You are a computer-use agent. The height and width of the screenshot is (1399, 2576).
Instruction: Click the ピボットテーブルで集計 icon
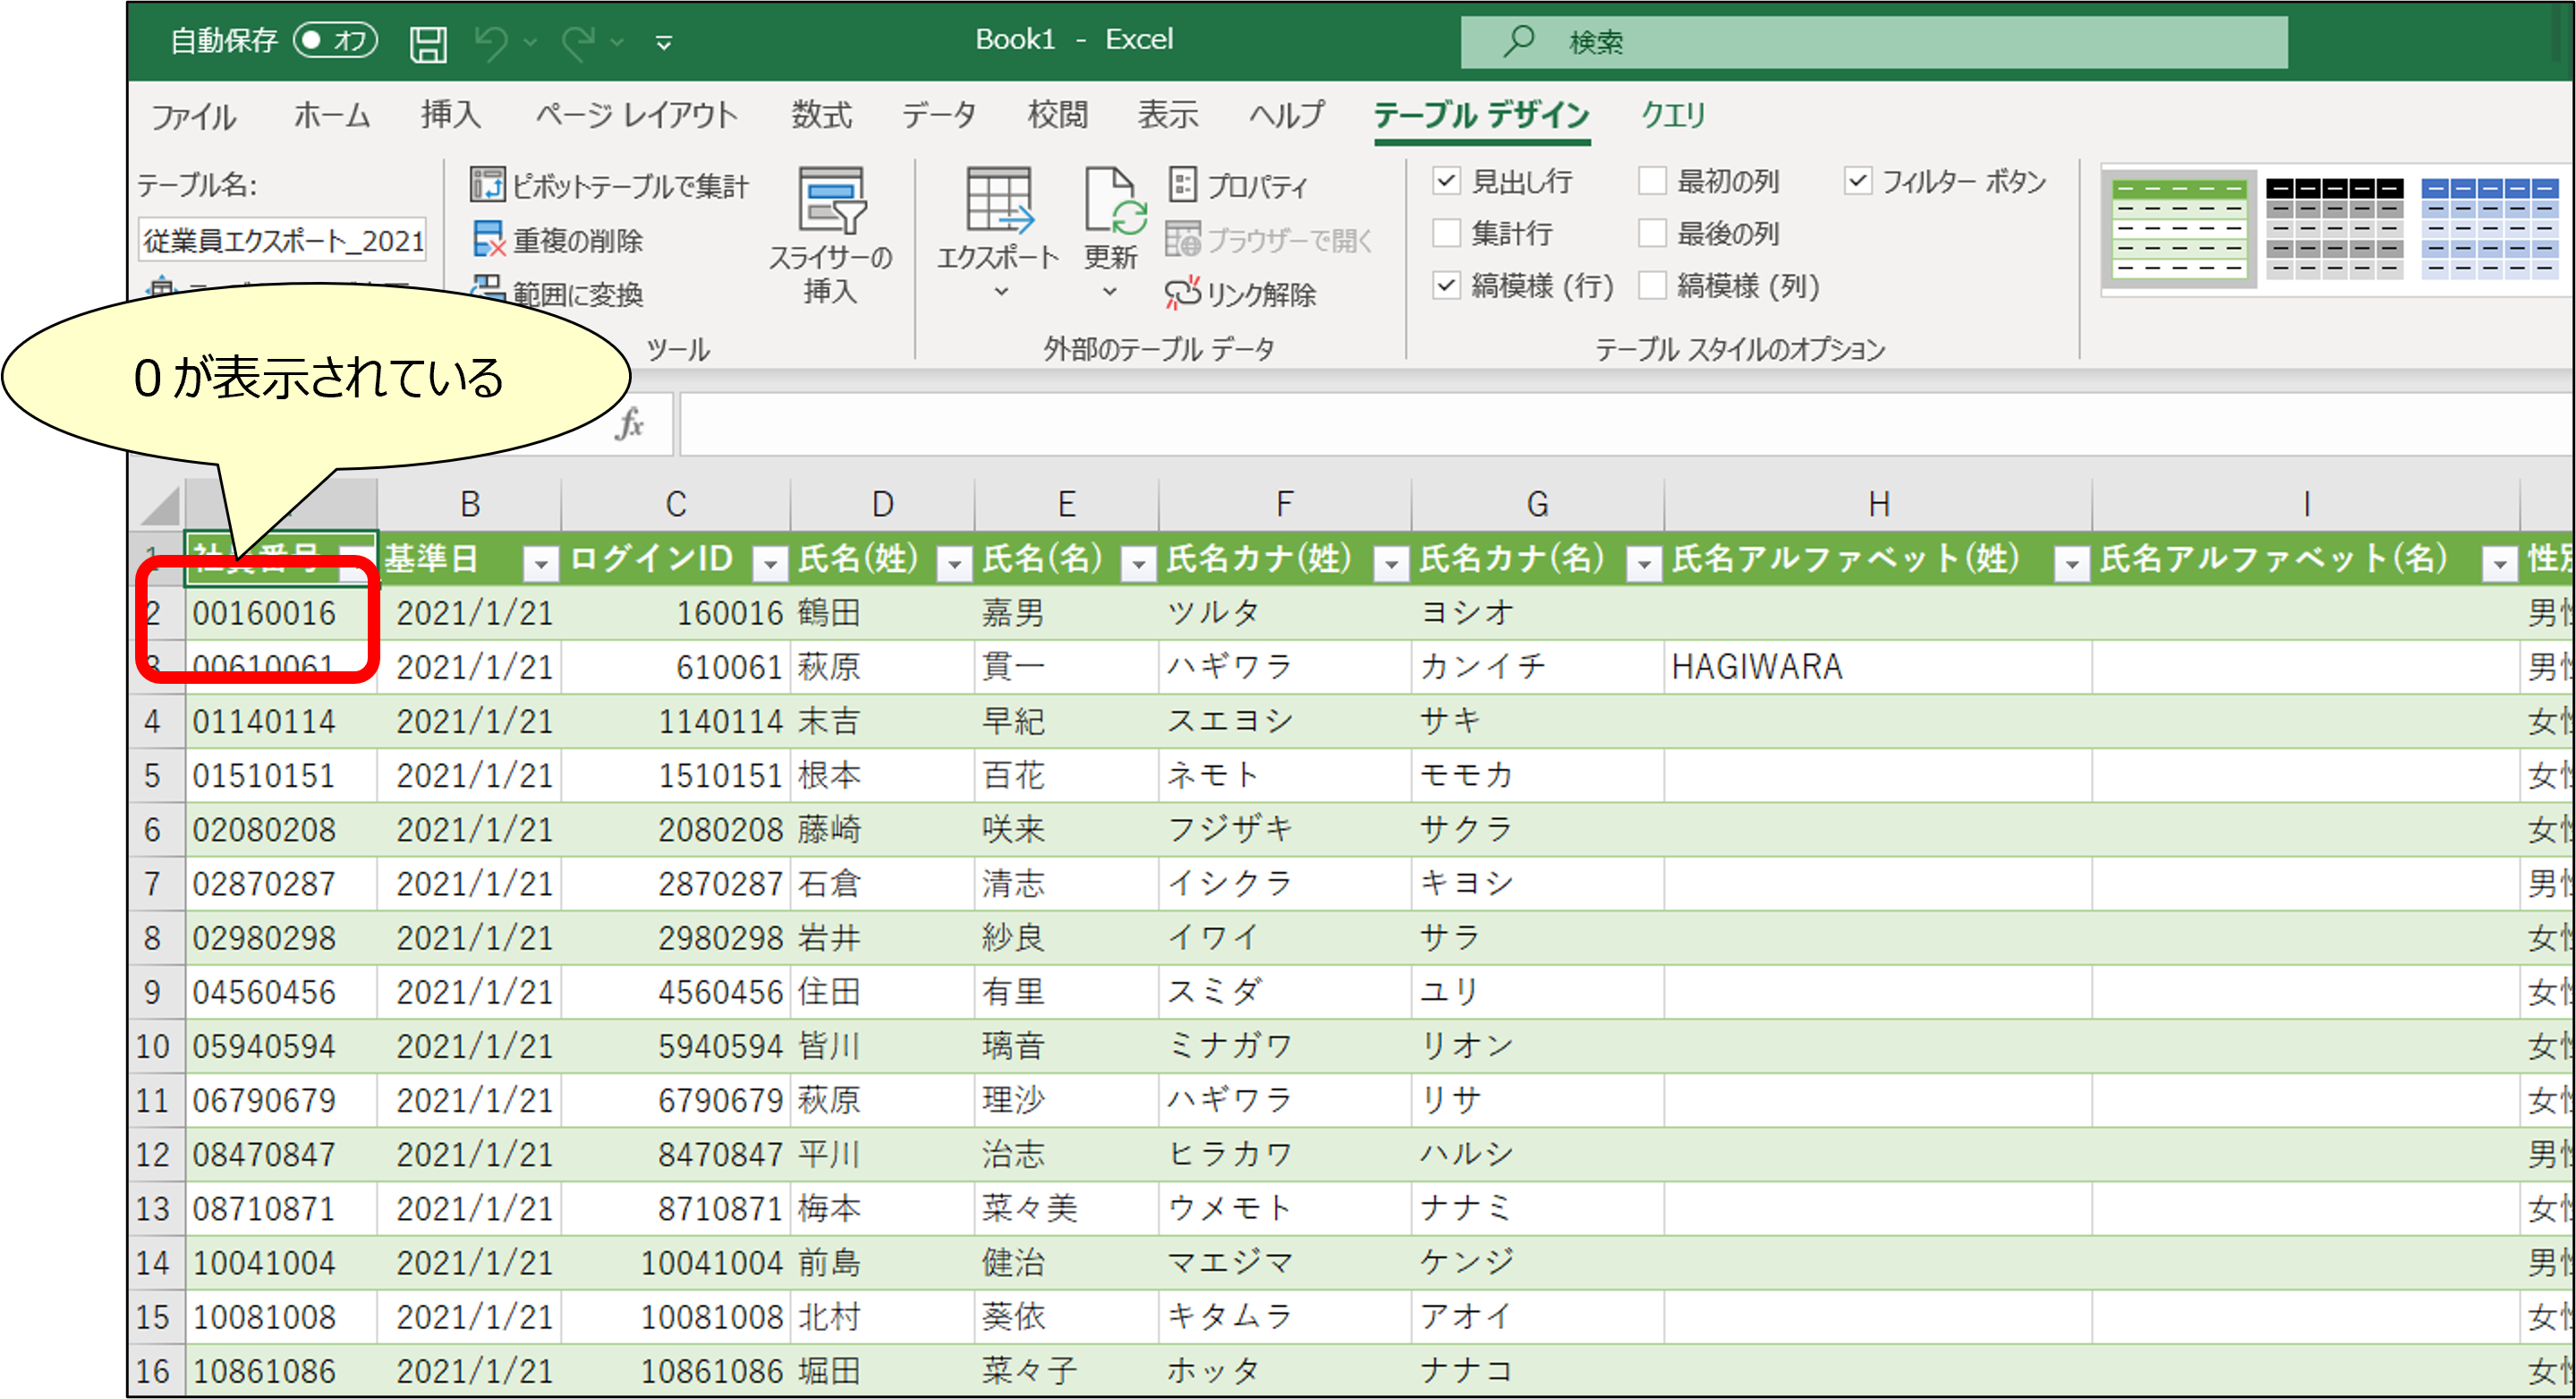click(487, 184)
